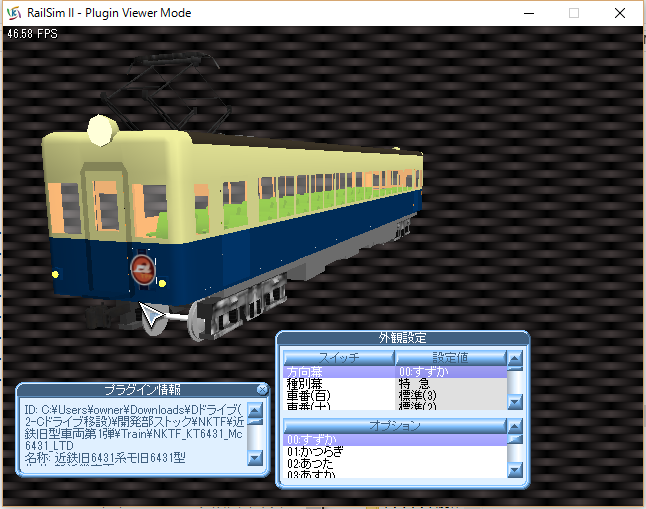Select the 種別幕 switch row
646x509 pixels.
click(339, 384)
